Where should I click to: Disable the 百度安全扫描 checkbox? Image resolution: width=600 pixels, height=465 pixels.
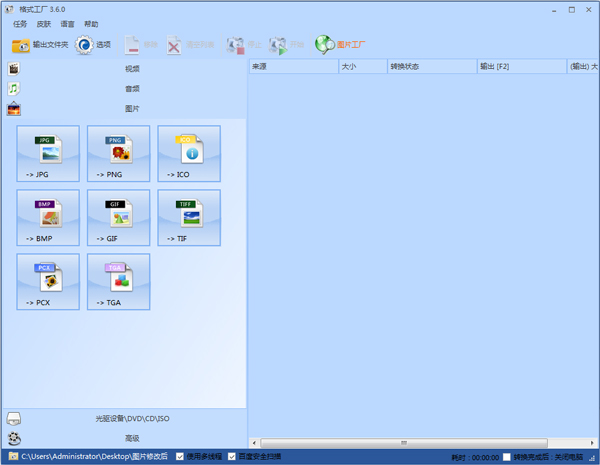click(x=232, y=457)
